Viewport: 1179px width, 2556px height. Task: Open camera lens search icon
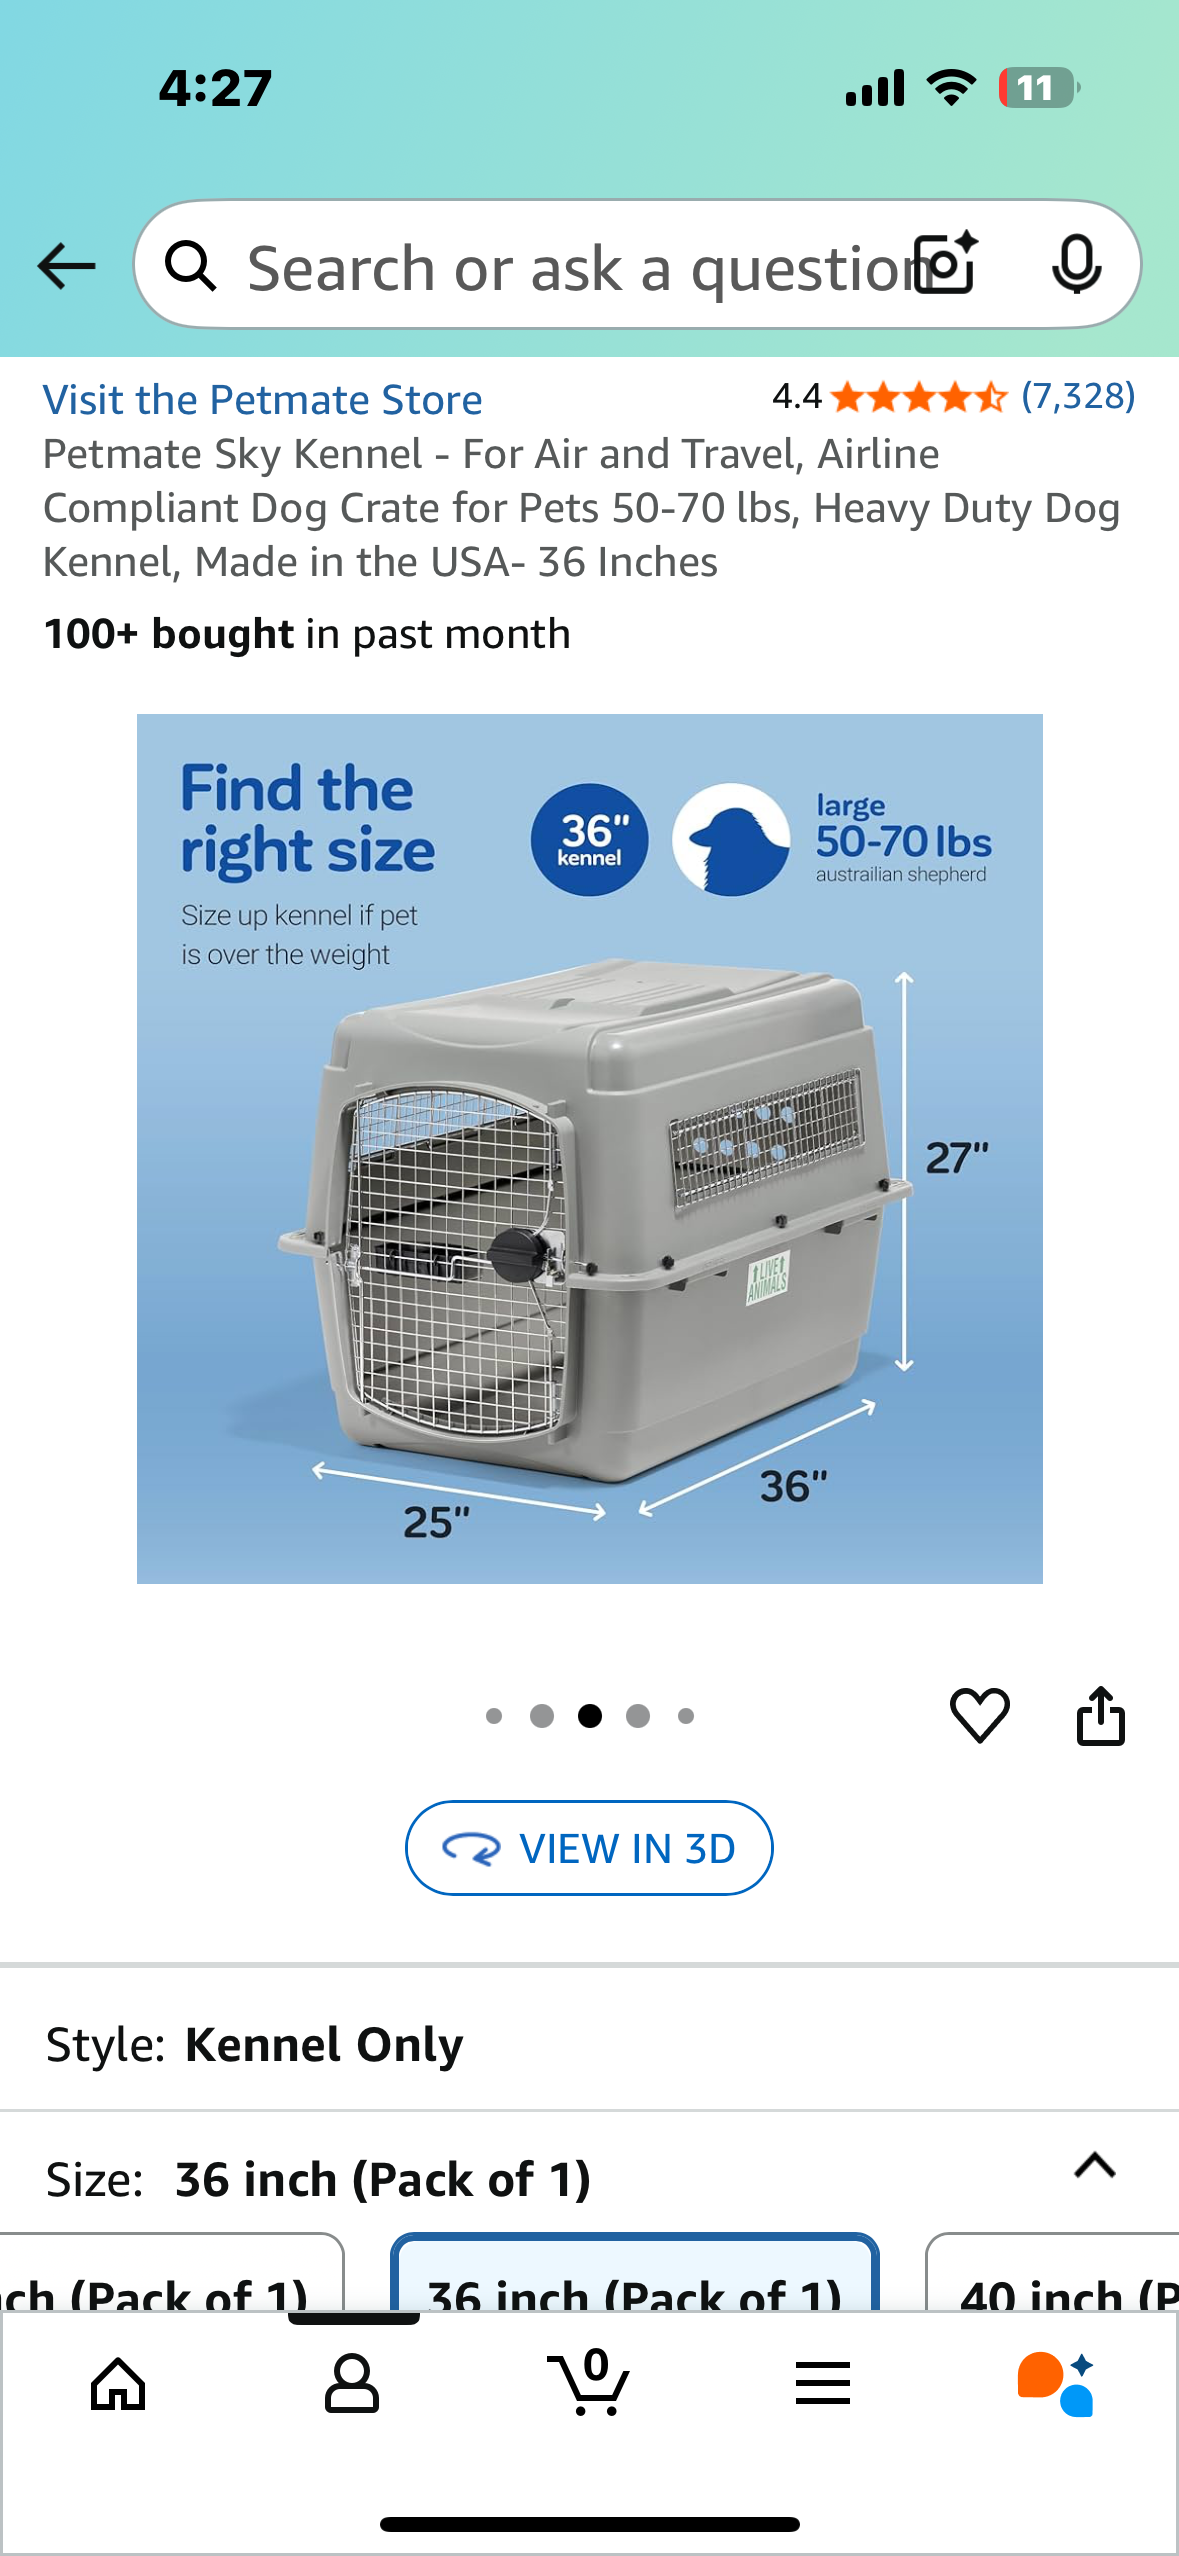point(946,264)
